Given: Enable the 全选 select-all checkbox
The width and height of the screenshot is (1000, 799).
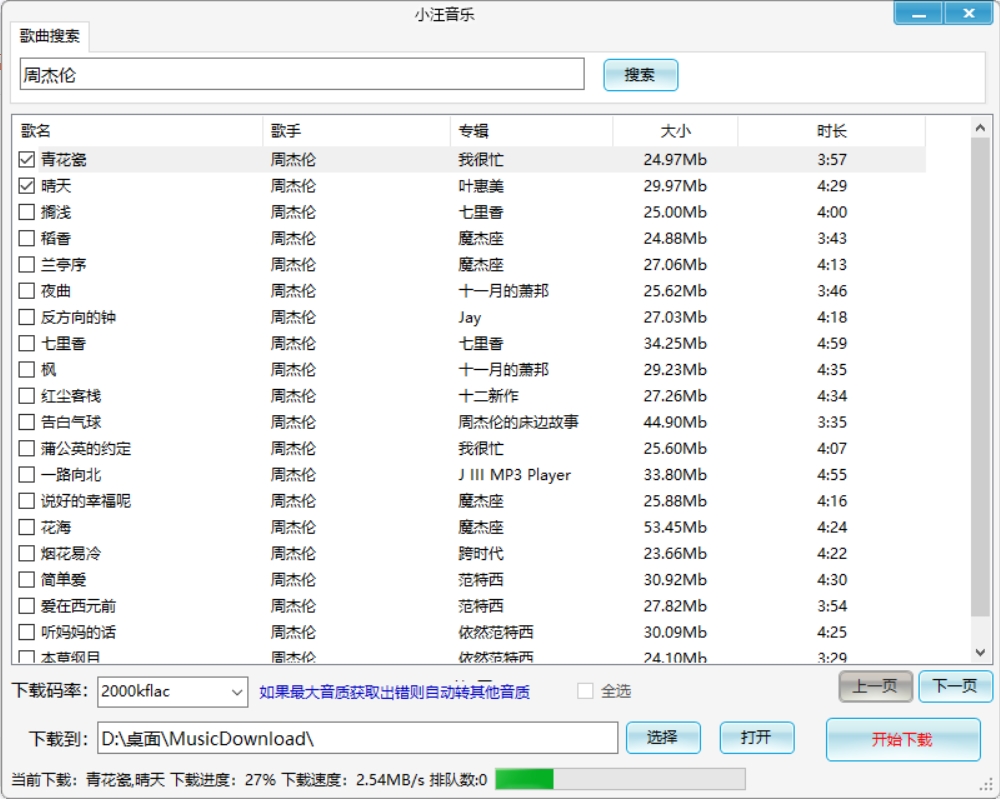Looking at the screenshot, I should (x=583, y=691).
